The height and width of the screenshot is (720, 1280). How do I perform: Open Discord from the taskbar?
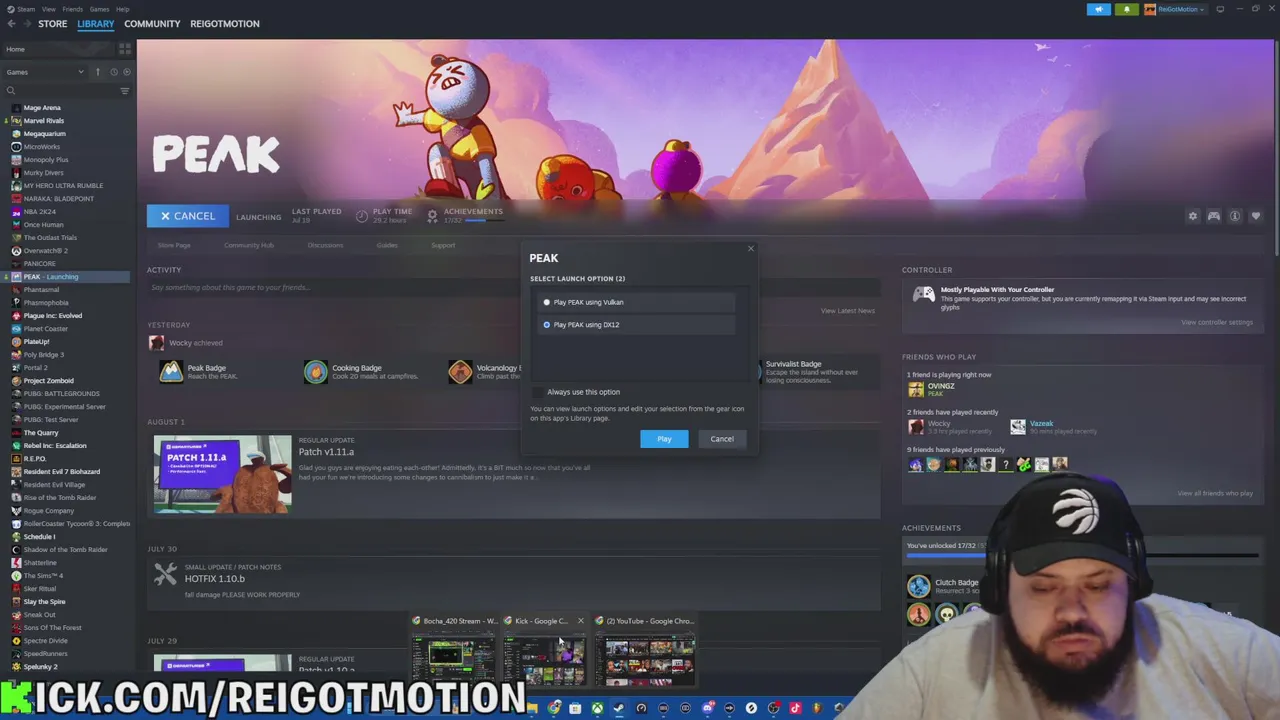tap(707, 708)
